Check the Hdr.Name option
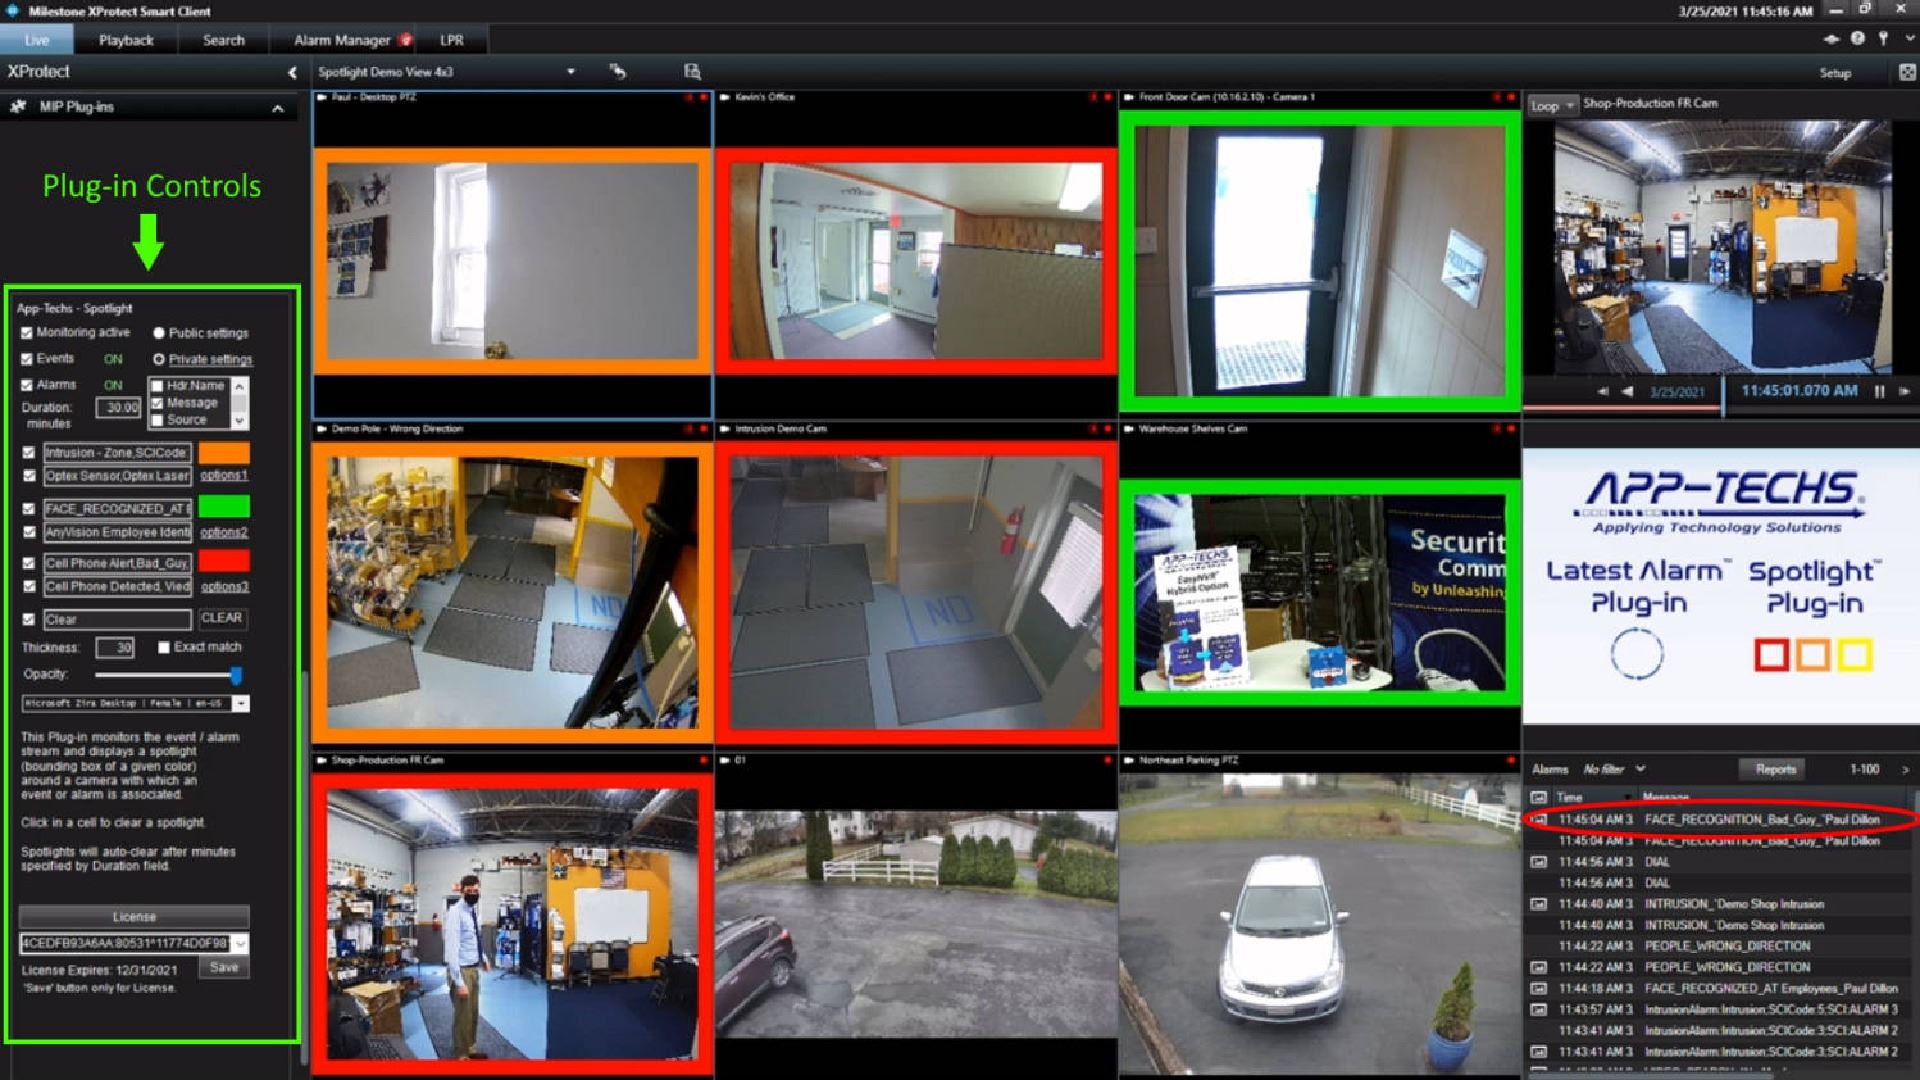This screenshot has width=1920, height=1080. 157,386
